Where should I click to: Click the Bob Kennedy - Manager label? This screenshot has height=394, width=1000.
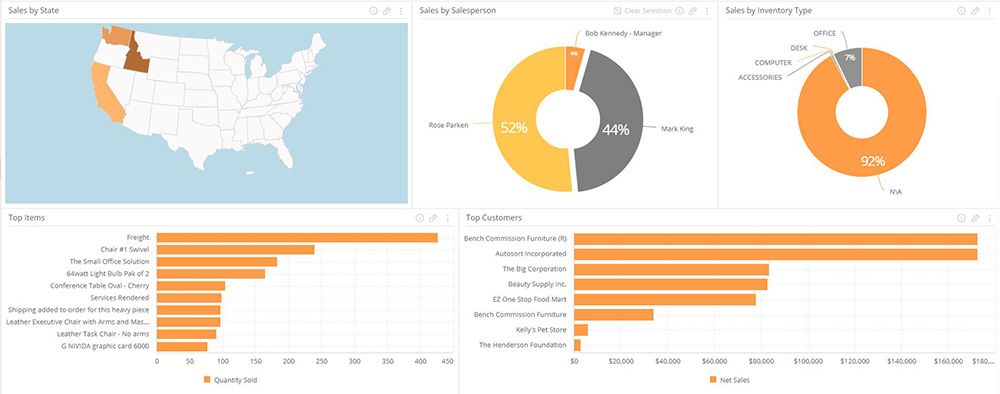624,33
